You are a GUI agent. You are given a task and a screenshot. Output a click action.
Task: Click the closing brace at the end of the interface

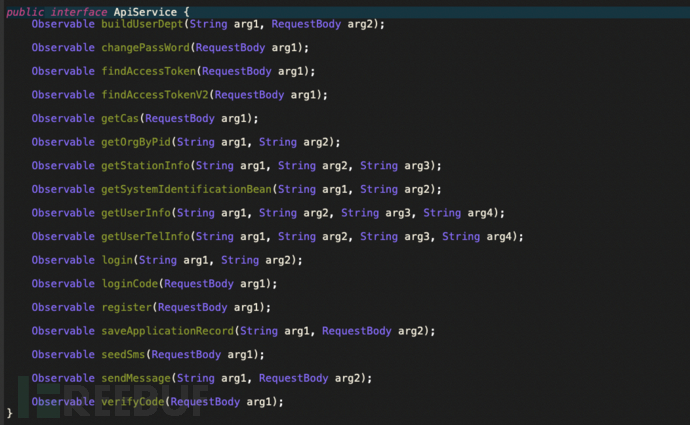pyautogui.click(x=10, y=412)
